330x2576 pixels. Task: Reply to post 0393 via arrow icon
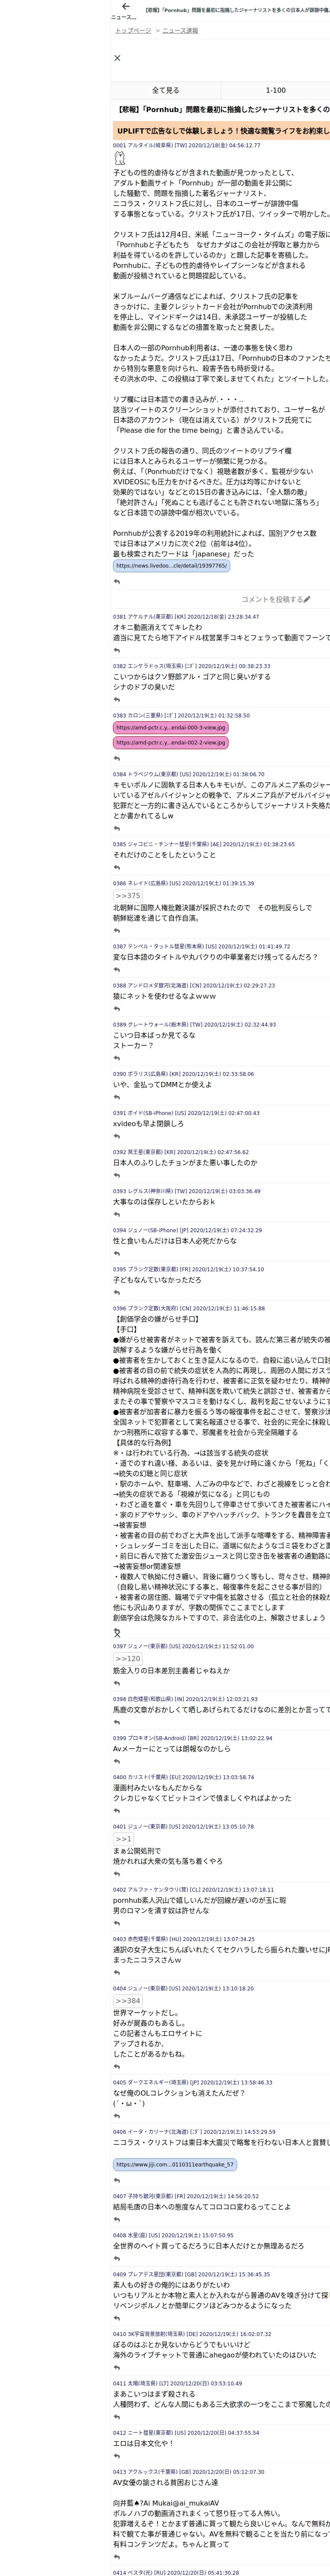coord(117,1215)
